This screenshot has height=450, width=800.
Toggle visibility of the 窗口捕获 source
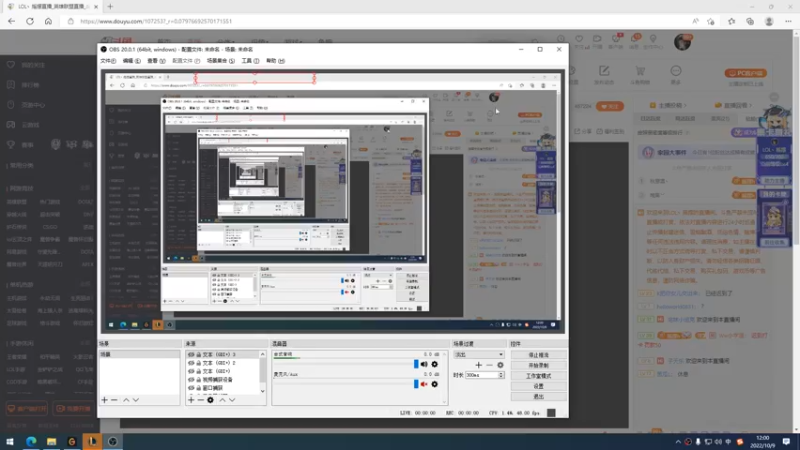(x=191, y=388)
